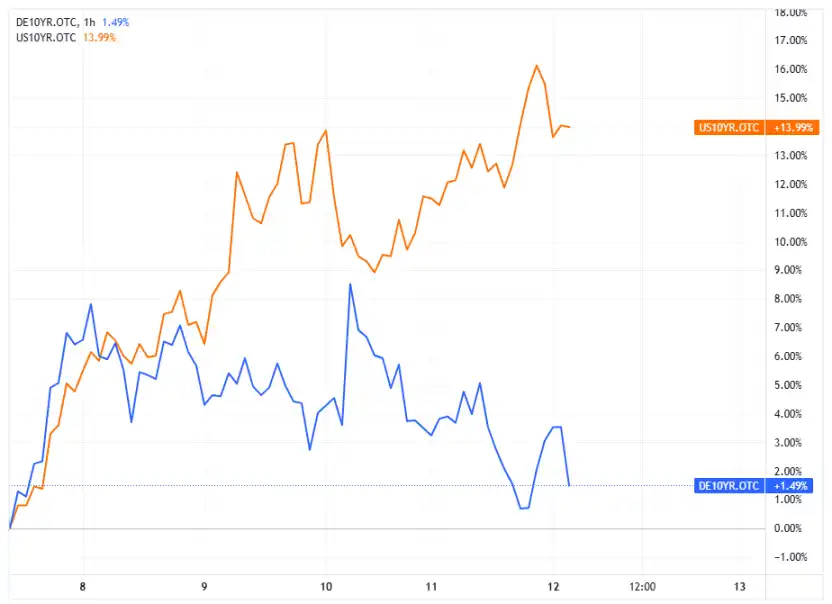The height and width of the screenshot is (604, 832).
Task: Click date 8 on the time axis
Action: (84, 586)
